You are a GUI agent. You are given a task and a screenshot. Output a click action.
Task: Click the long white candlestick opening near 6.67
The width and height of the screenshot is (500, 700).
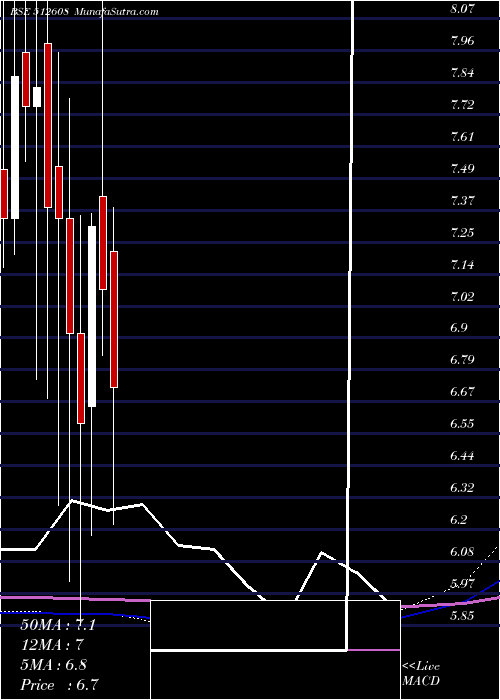coord(92,317)
